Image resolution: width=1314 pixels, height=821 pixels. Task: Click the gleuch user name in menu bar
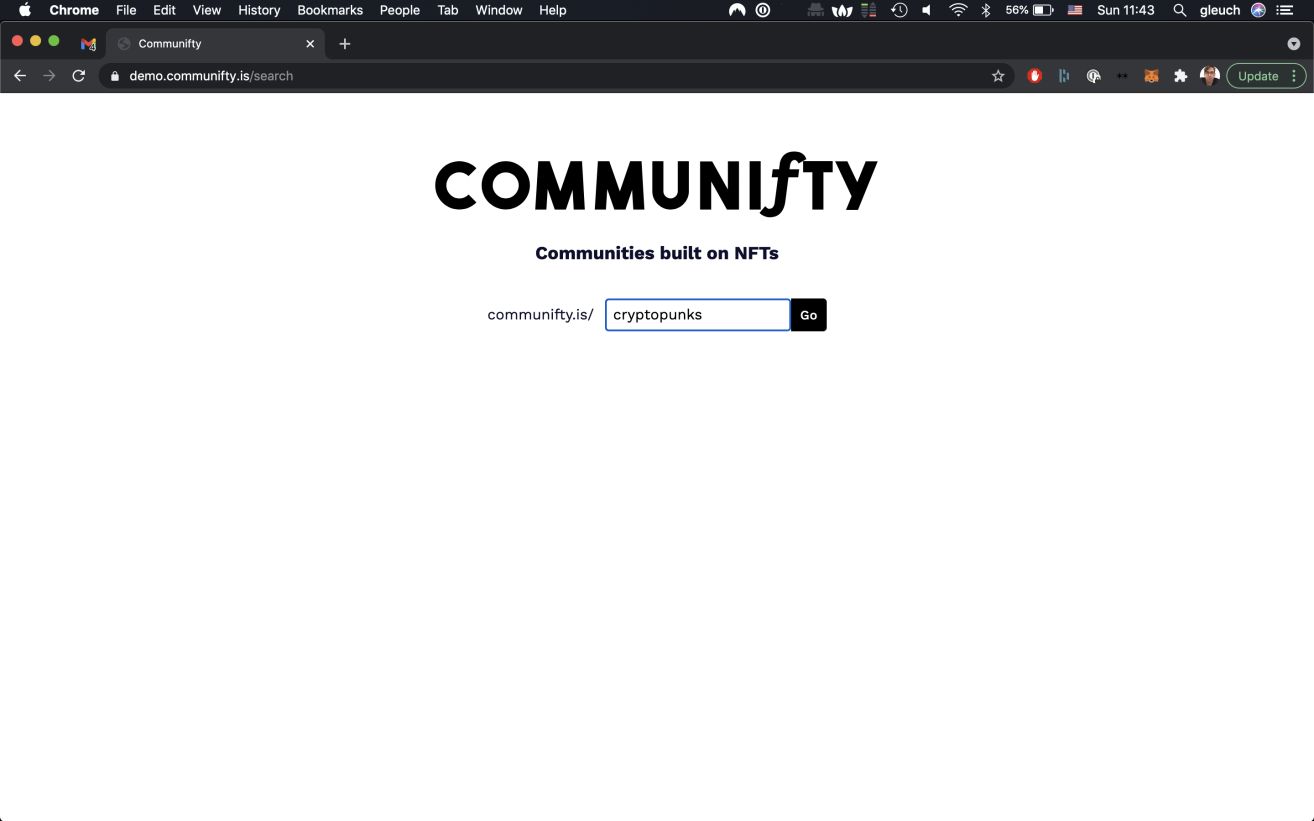(x=1220, y=10)
